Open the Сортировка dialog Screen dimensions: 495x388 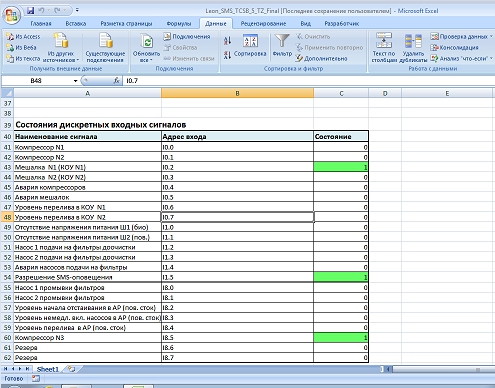(x=250, y=46)
